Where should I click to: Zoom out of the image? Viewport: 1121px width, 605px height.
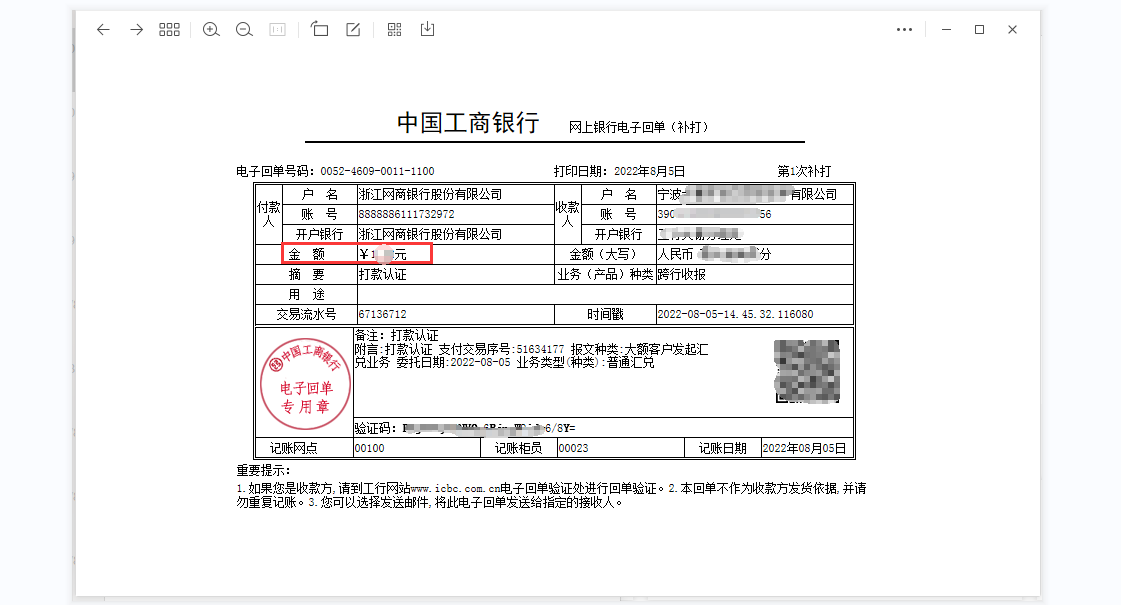[245, 29]
